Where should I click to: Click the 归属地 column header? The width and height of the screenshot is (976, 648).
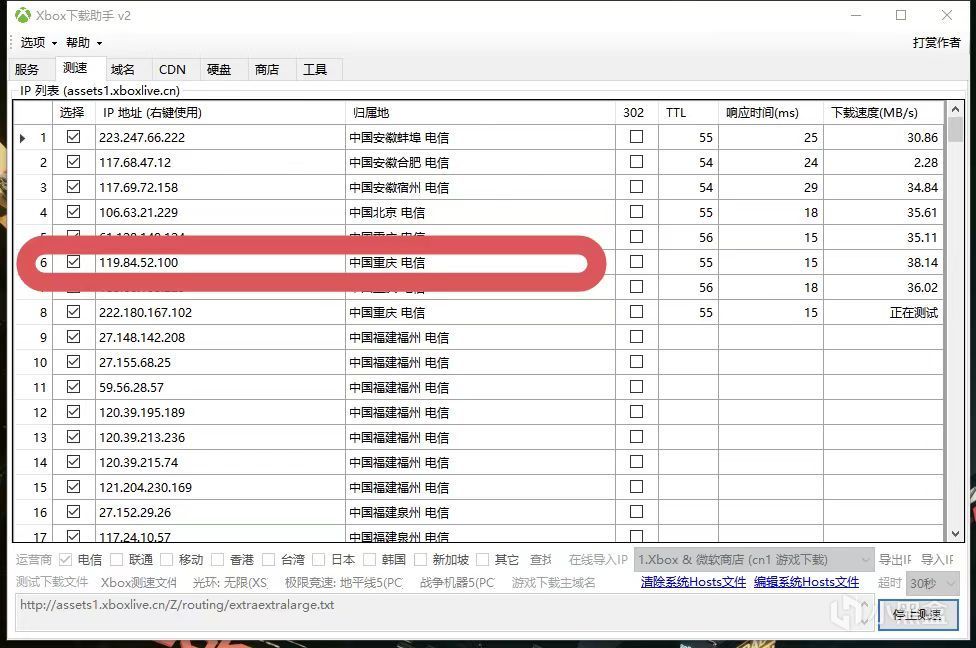point(480,113)
